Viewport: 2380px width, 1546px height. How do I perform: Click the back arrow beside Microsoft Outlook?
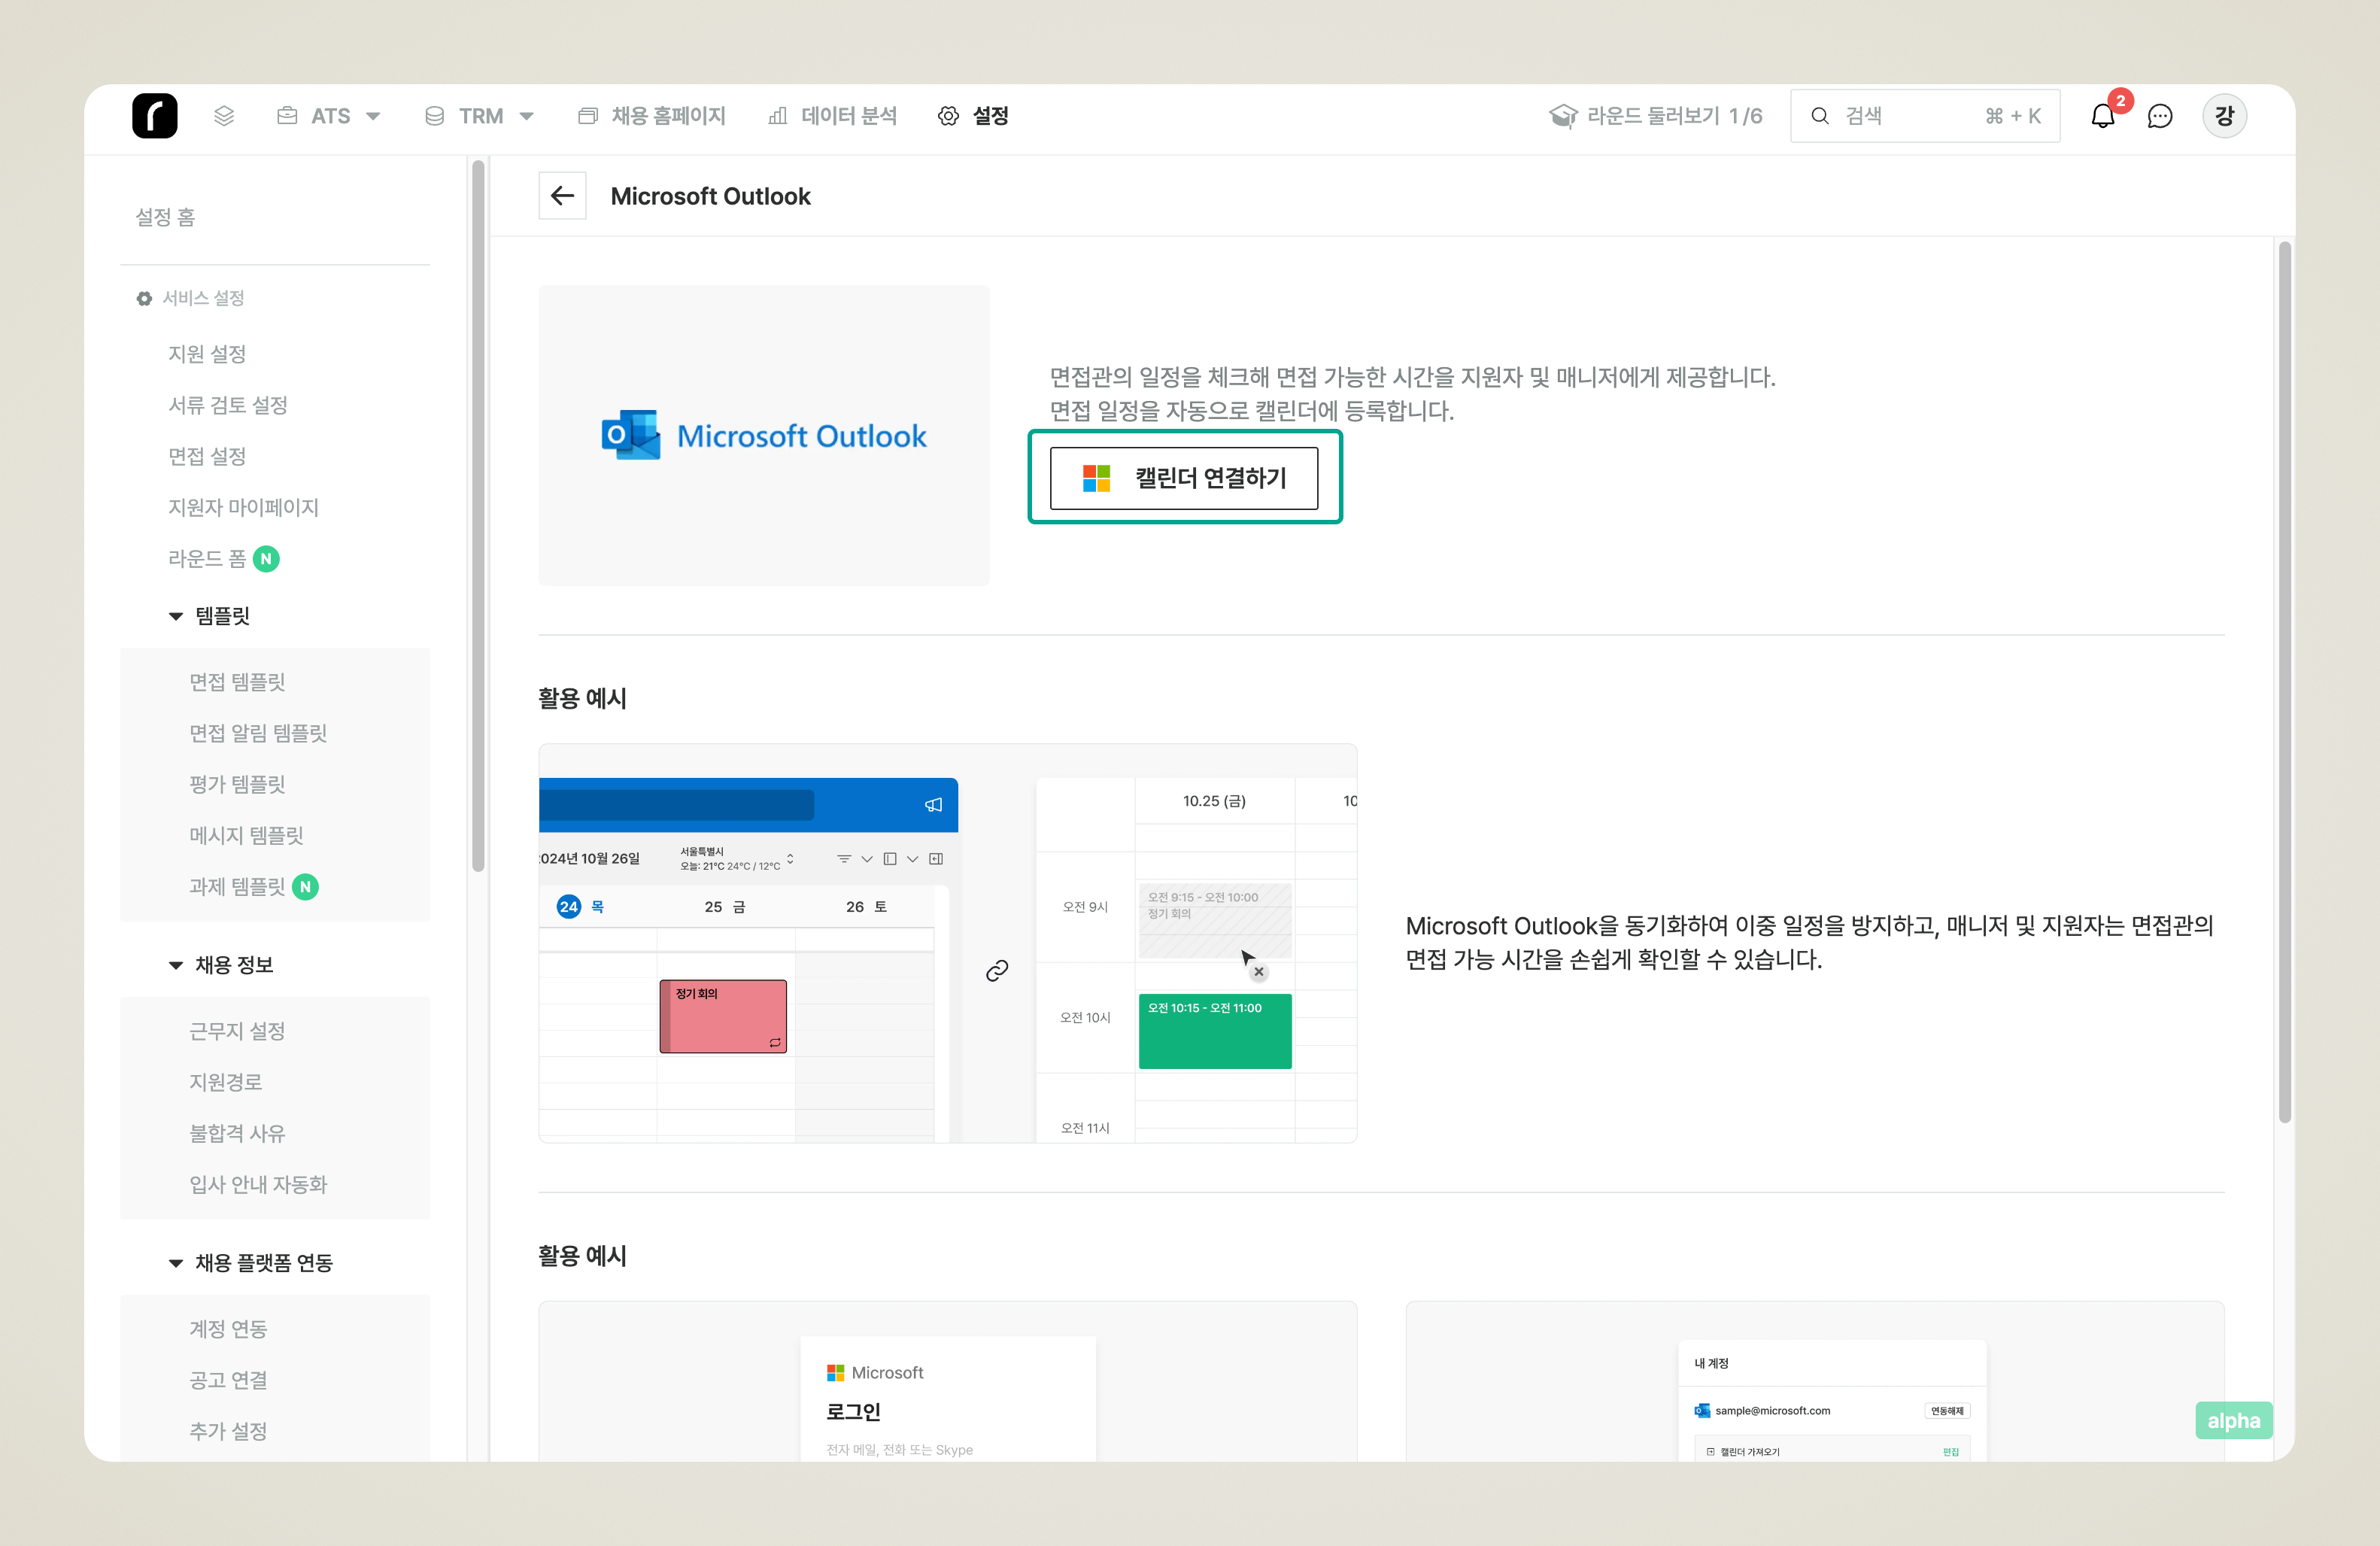562,195
